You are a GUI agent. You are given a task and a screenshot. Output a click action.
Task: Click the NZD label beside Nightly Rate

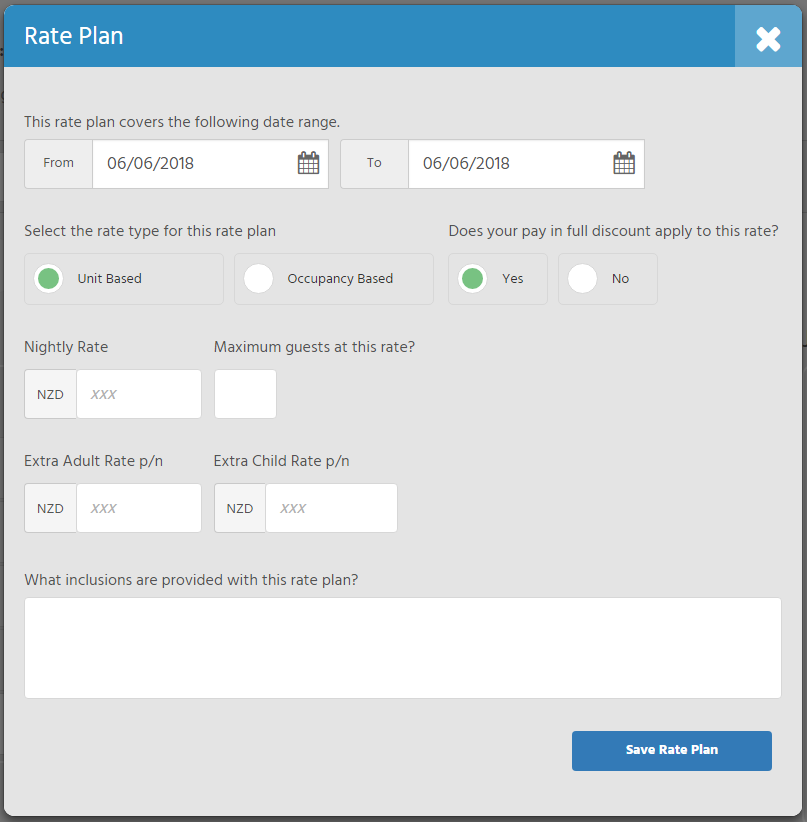pos(50,394)
